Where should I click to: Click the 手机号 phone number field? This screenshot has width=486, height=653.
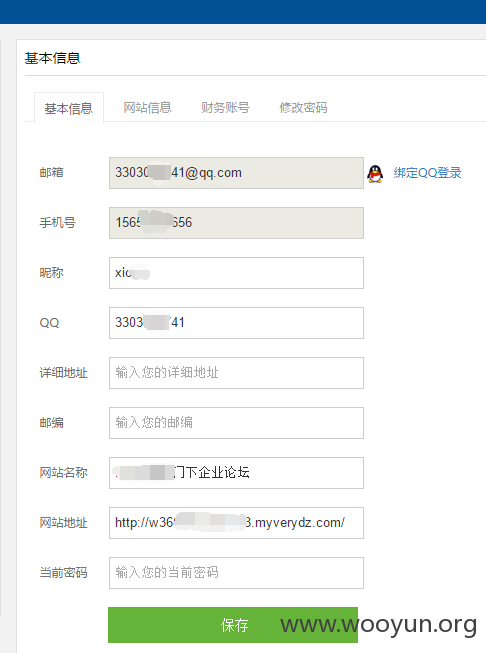[236, 223]
